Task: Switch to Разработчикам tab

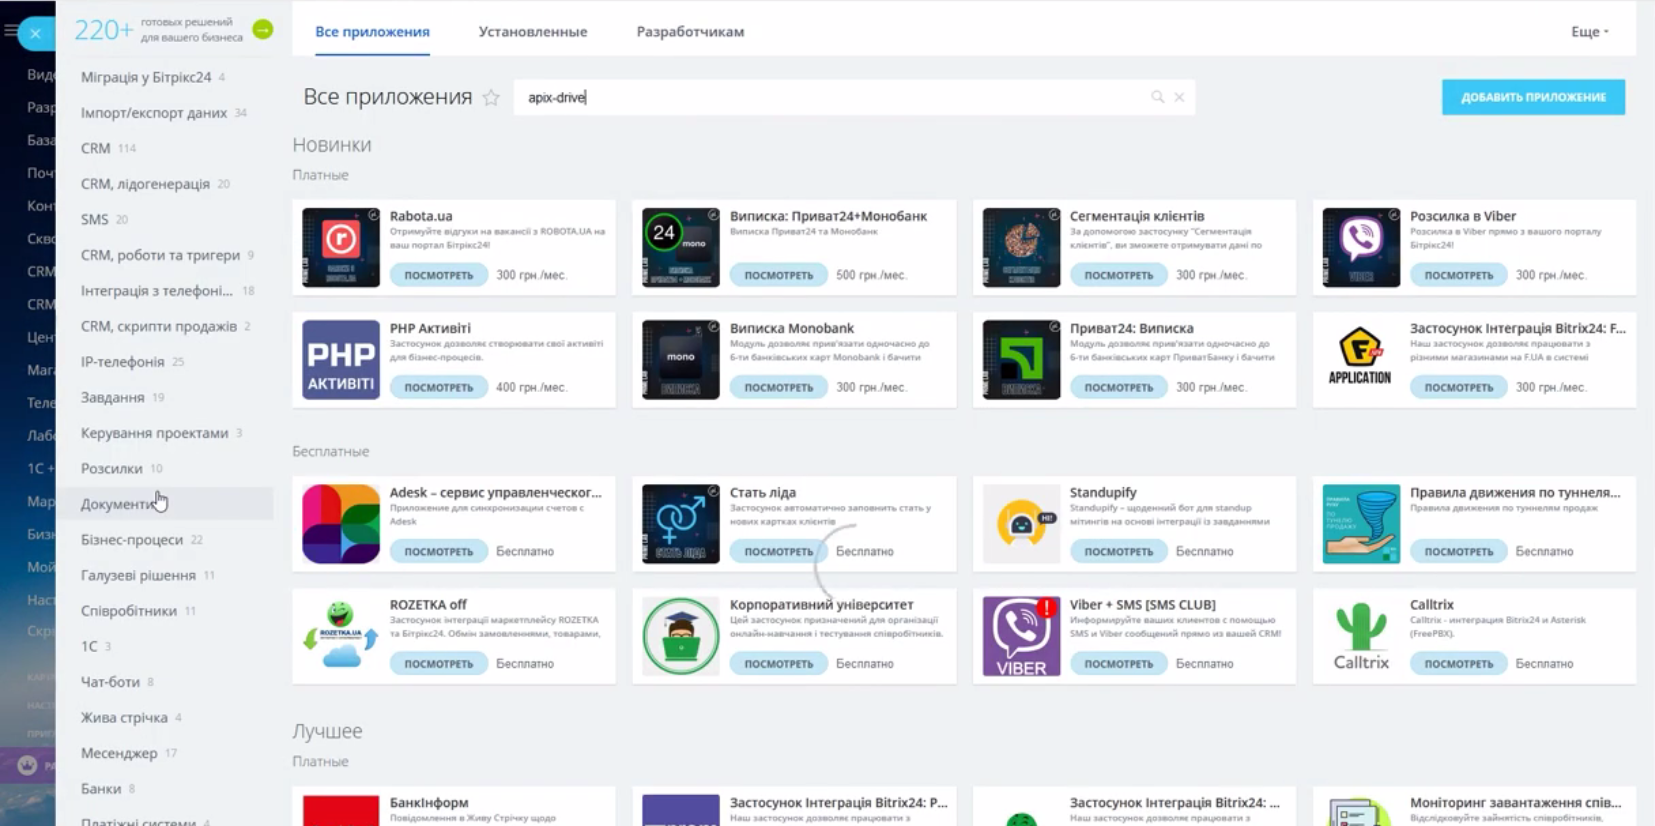Action: pos(690,31)
